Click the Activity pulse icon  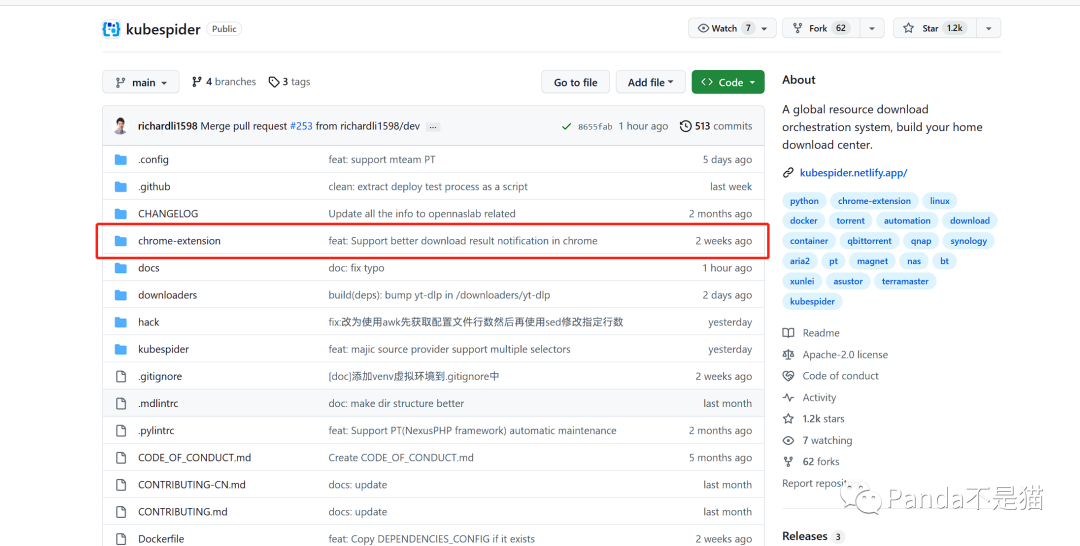coord(789,397)
